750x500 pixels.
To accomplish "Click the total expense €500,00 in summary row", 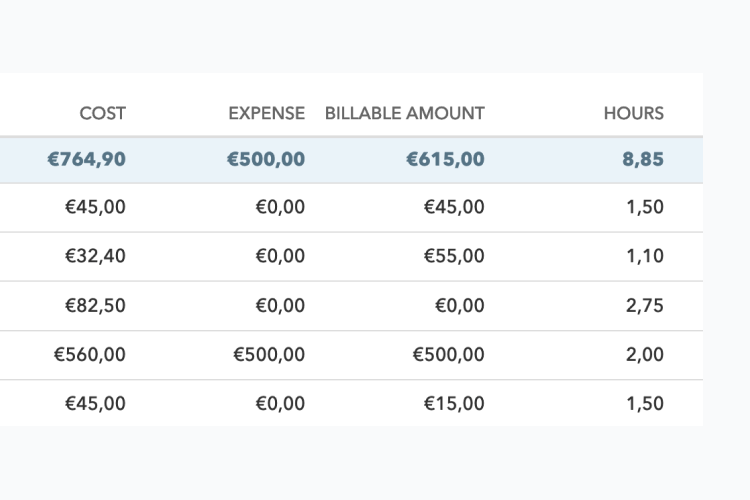I will 266,159.
